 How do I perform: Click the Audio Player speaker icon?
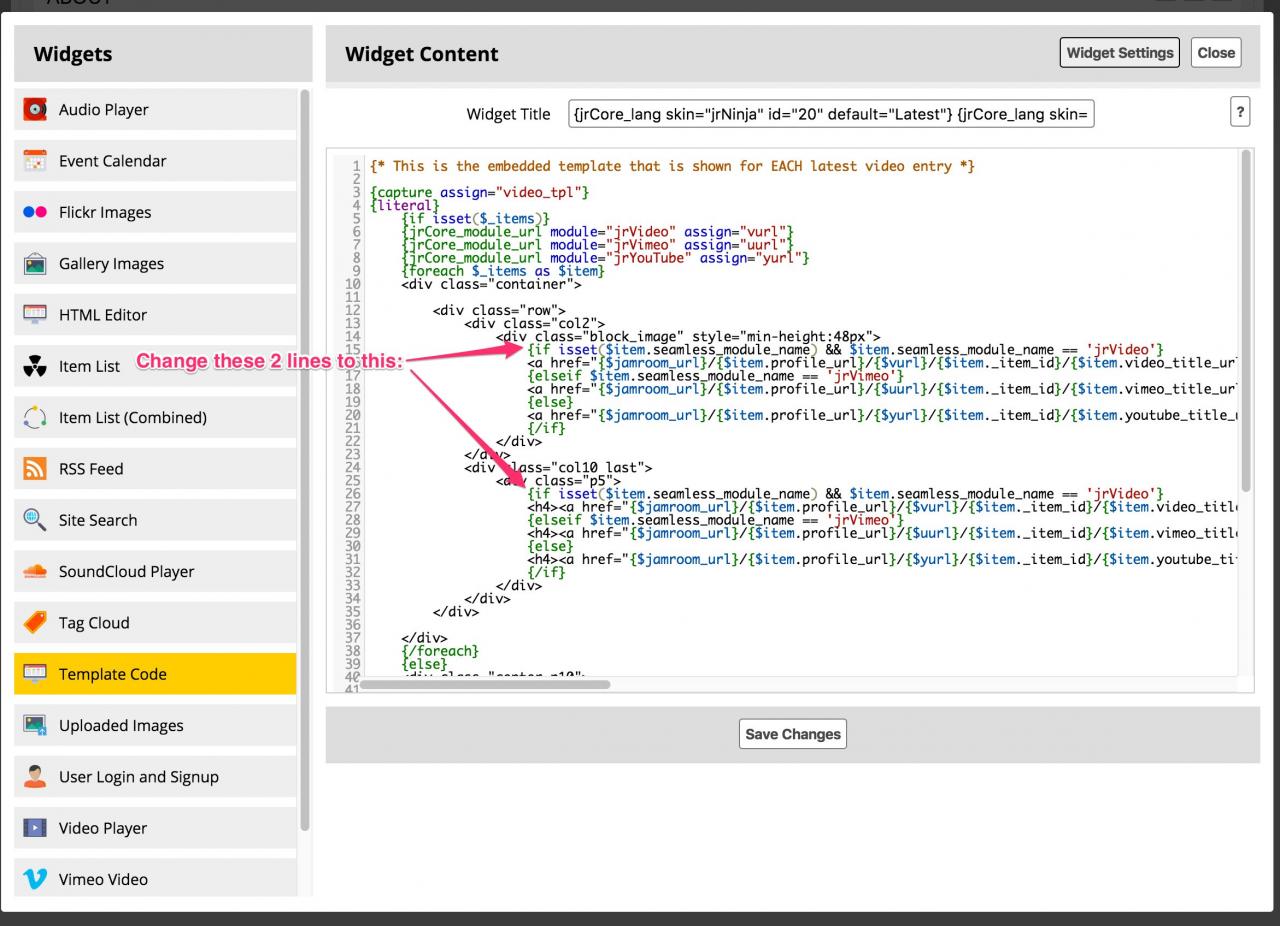pyautogui.click(x=35, y=110)
